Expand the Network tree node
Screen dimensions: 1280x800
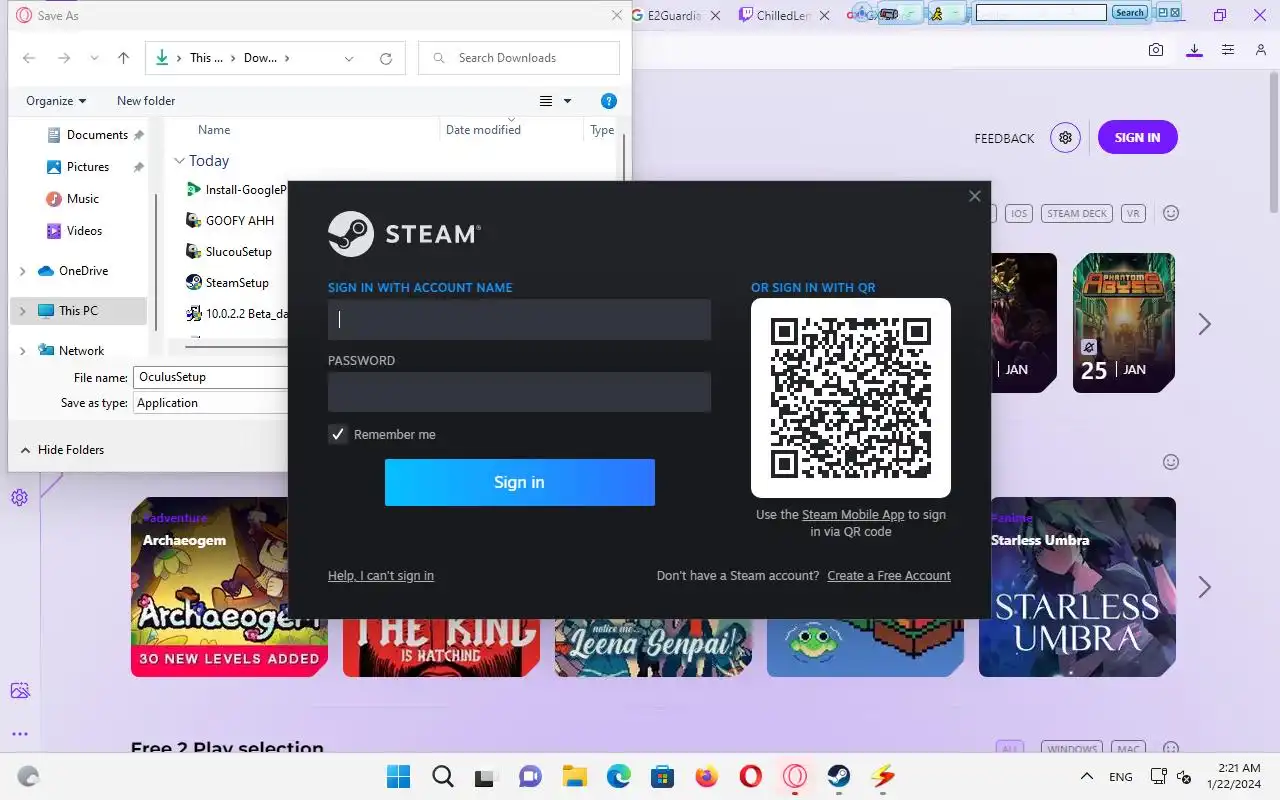coord(23,351)
